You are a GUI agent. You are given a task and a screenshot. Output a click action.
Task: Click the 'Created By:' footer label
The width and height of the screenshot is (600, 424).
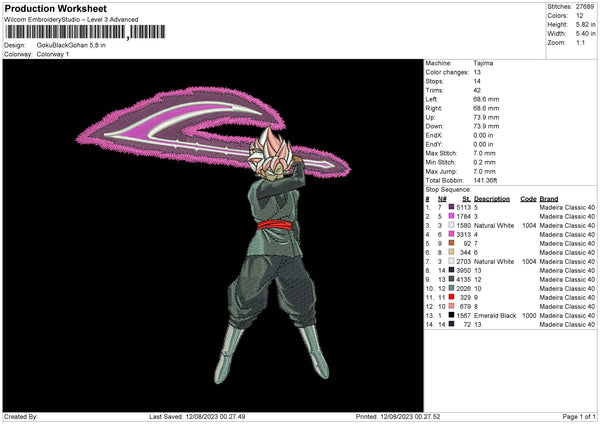21,416
